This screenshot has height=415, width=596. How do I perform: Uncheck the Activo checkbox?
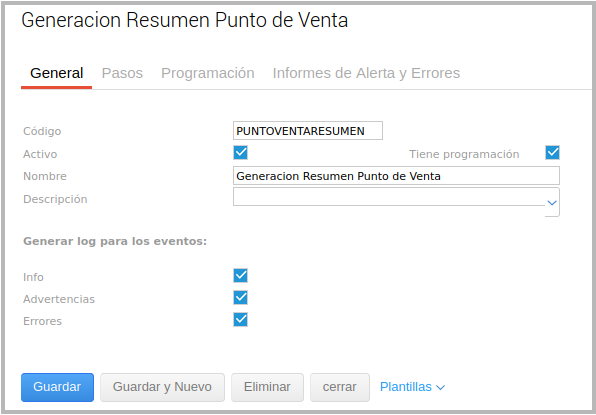241,153
